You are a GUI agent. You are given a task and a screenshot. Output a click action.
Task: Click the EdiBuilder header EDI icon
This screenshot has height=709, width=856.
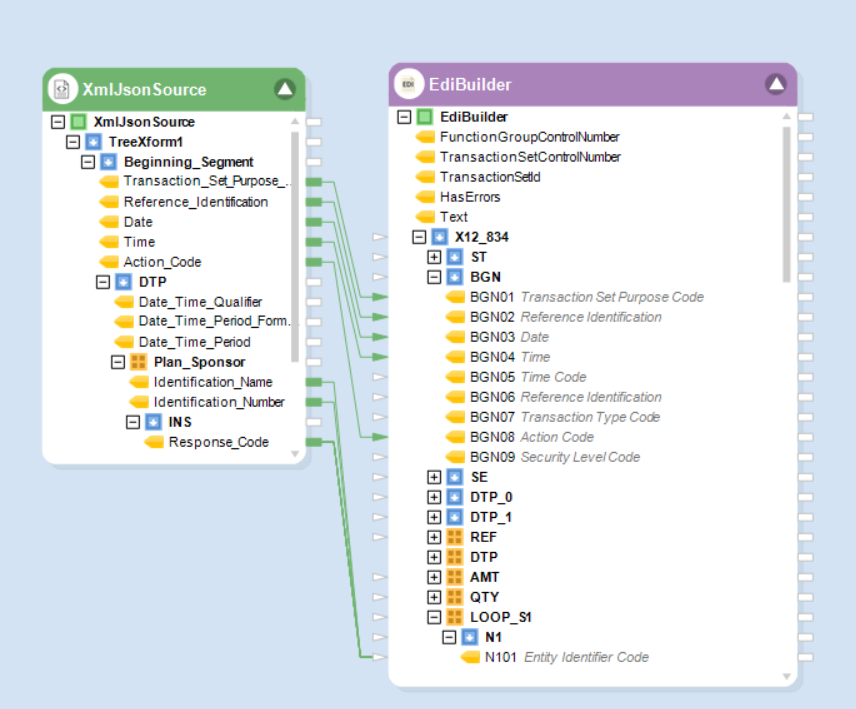tap(408, 85)
